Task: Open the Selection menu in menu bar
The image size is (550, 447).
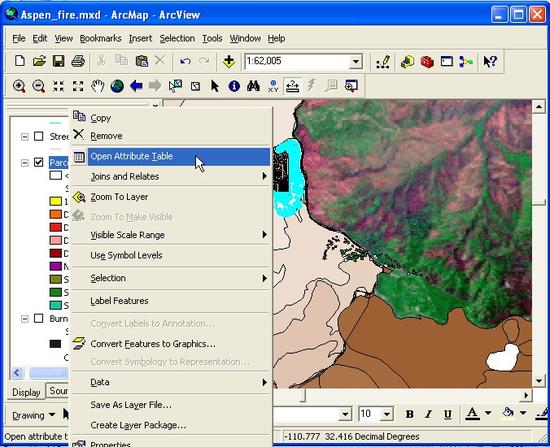Action: pyautogui.click(x=177, y=38)
